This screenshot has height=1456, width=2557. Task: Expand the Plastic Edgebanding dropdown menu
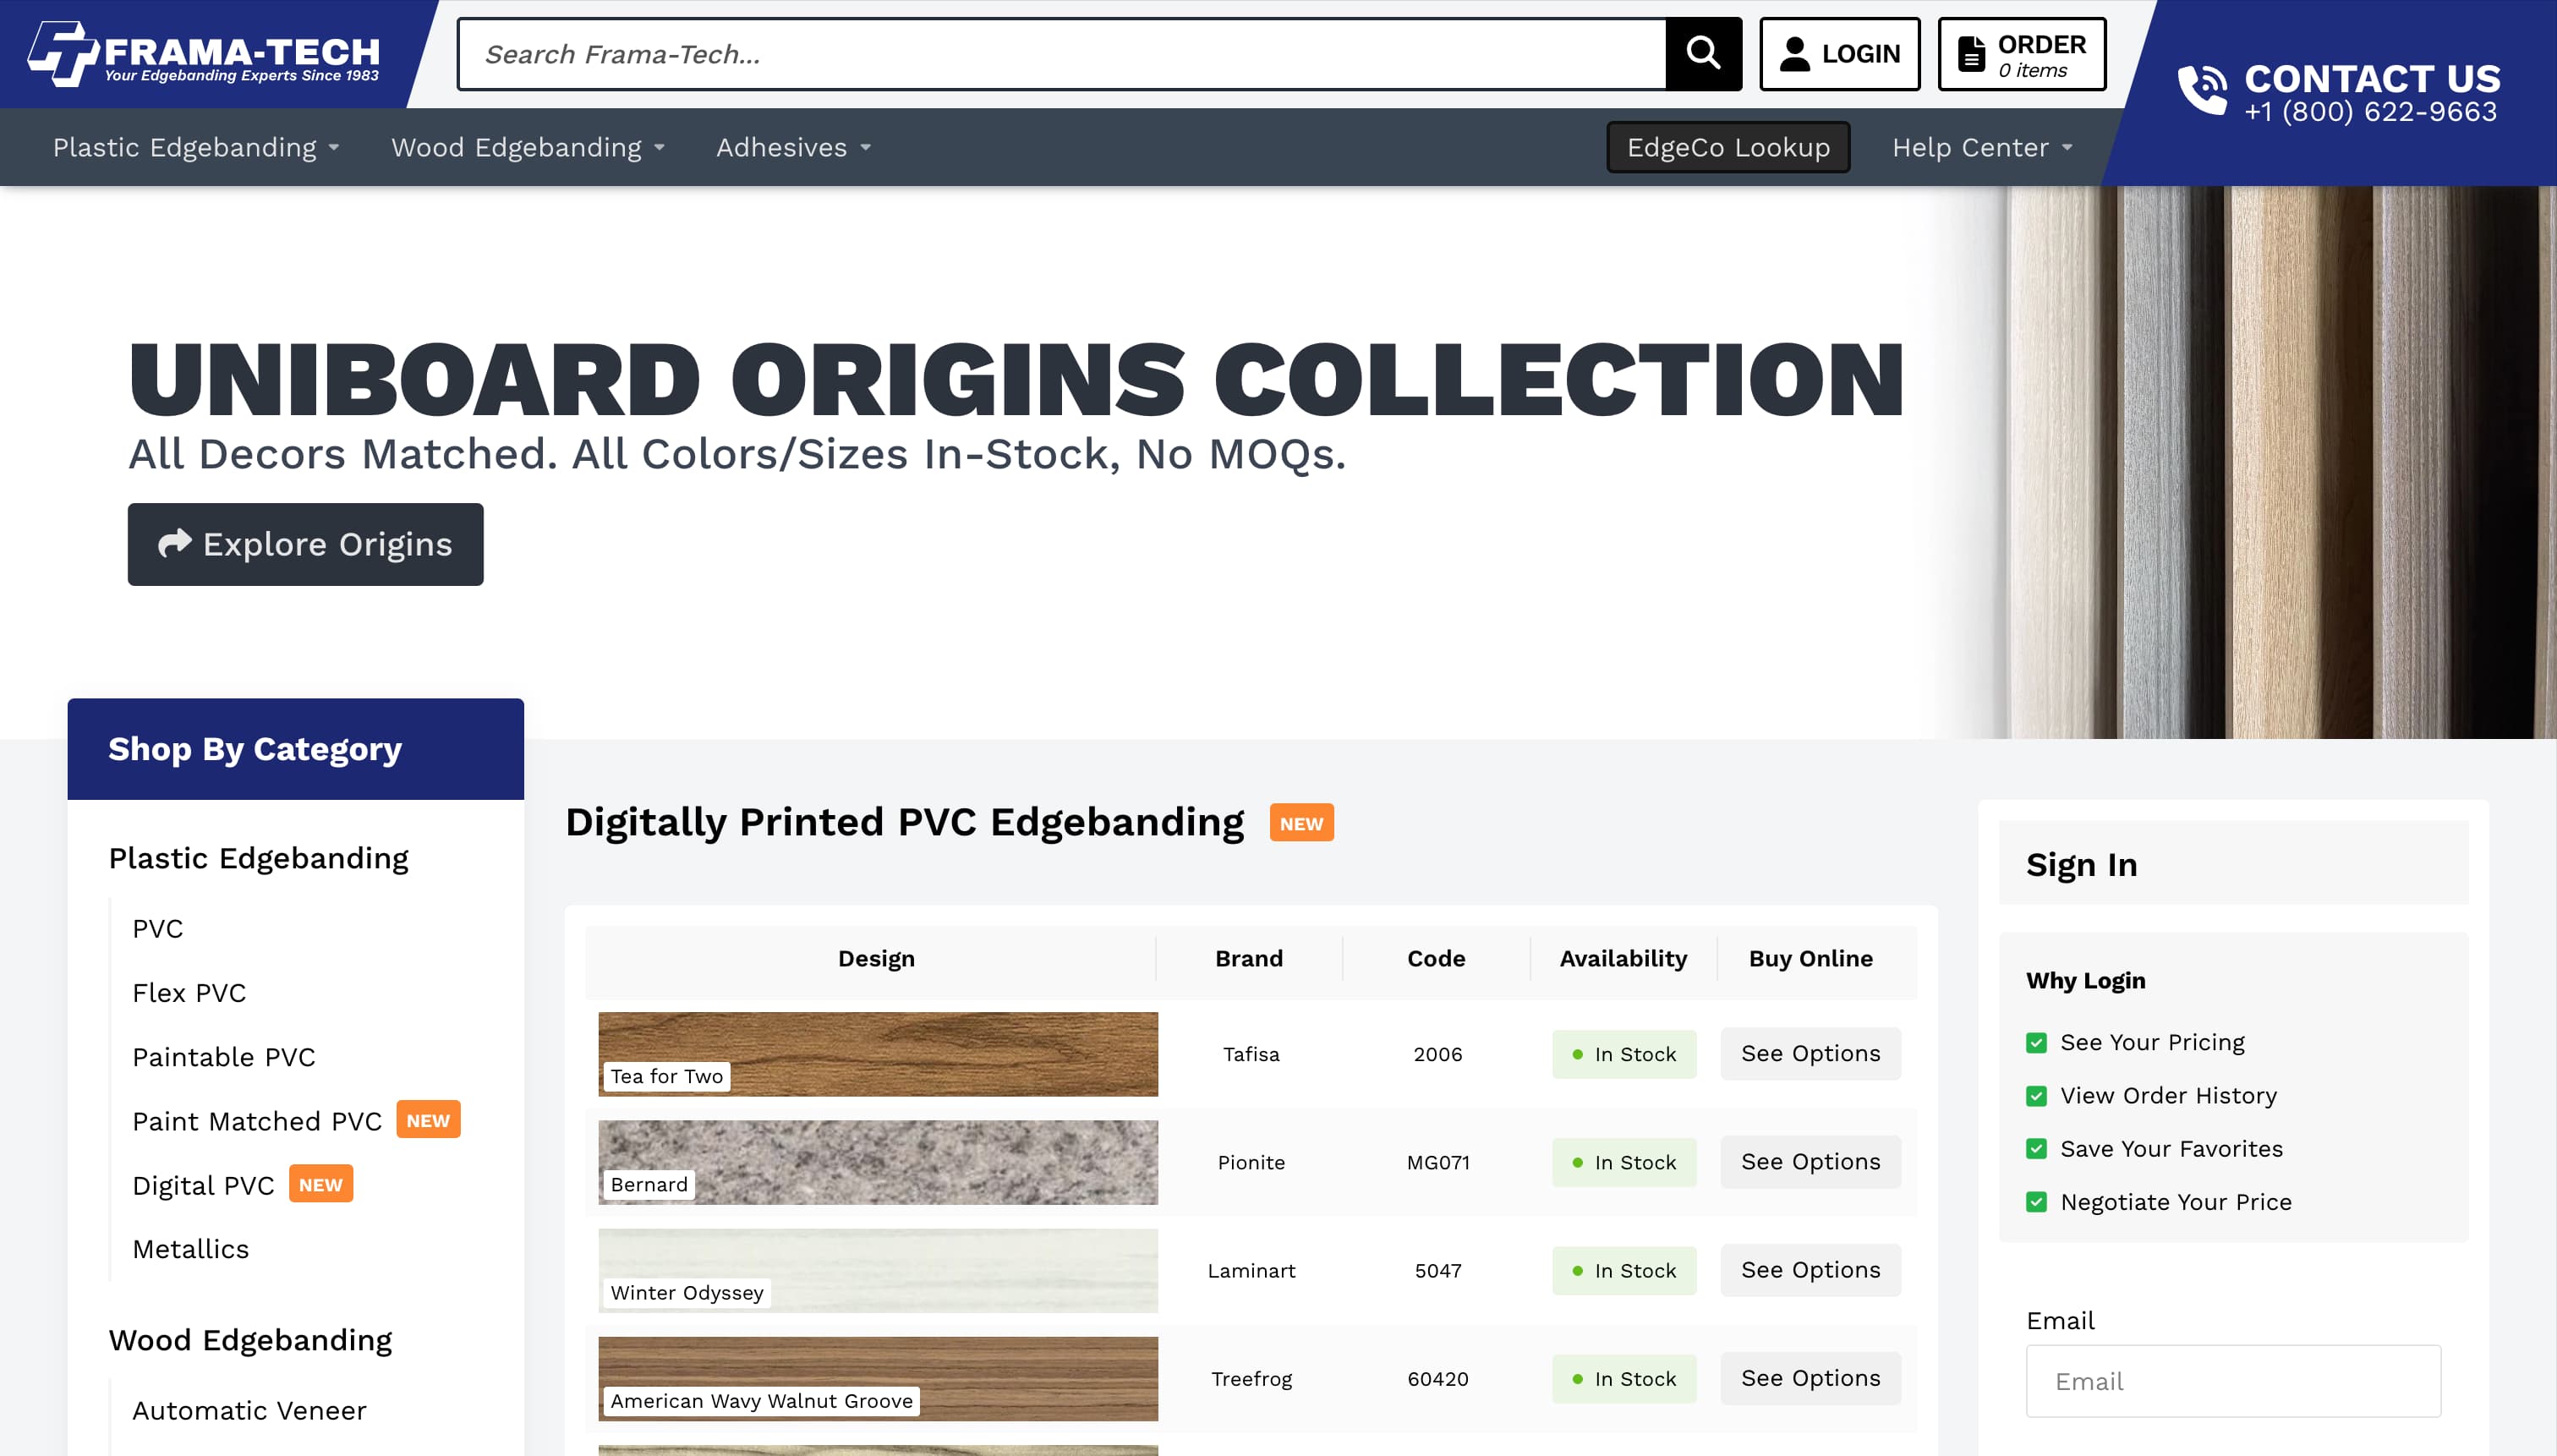[x=196, y=147]
